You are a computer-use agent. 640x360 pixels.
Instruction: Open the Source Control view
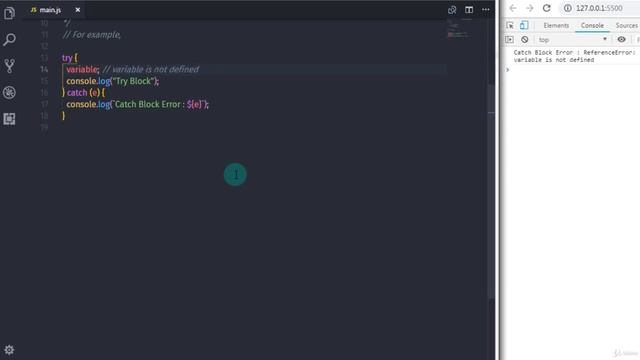coord(9,66)
